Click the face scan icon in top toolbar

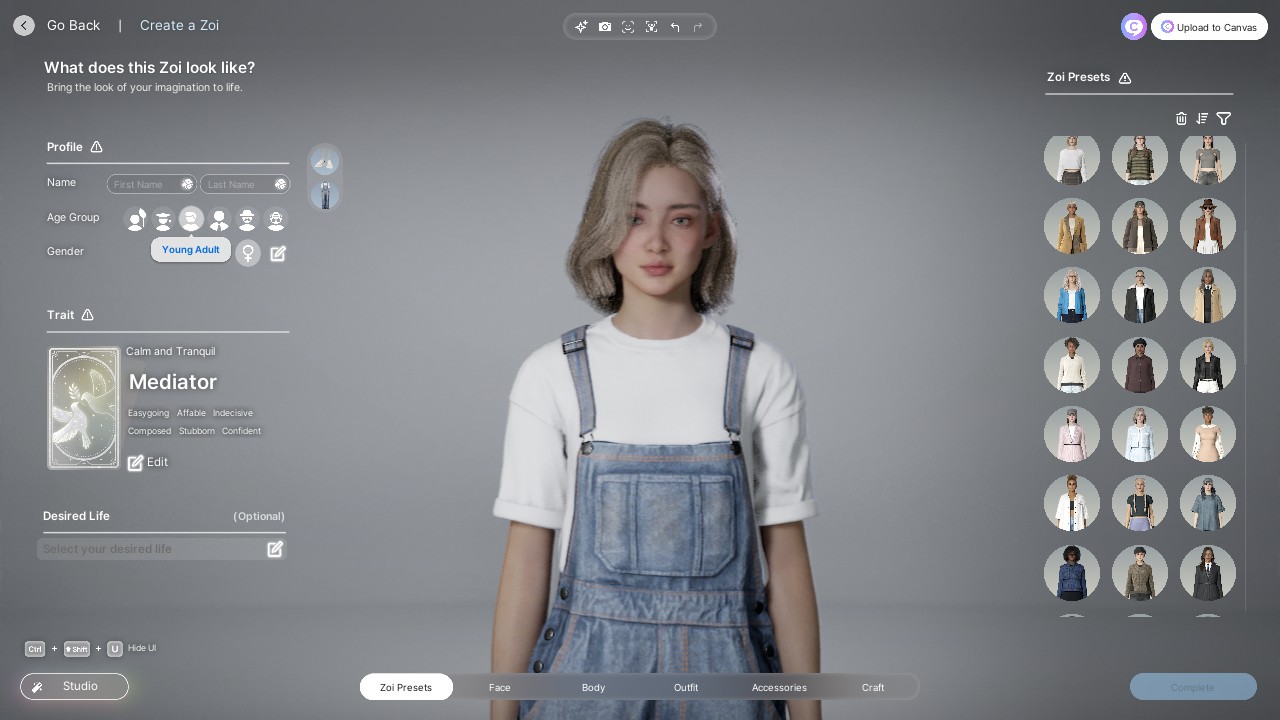[628, 27]
